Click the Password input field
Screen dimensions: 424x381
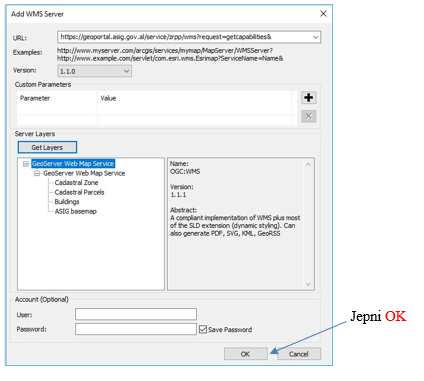136,329
